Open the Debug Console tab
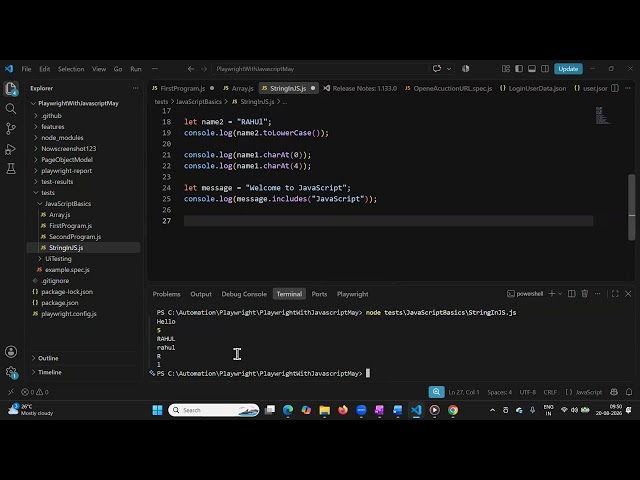The image size is (640, 480). pos(244,294)
